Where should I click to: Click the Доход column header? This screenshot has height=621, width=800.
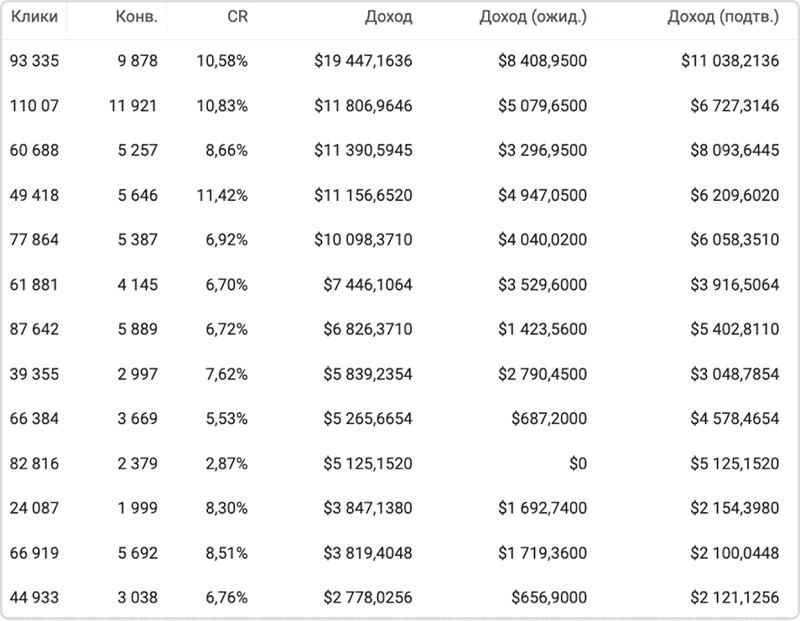(x=390, y=17)
